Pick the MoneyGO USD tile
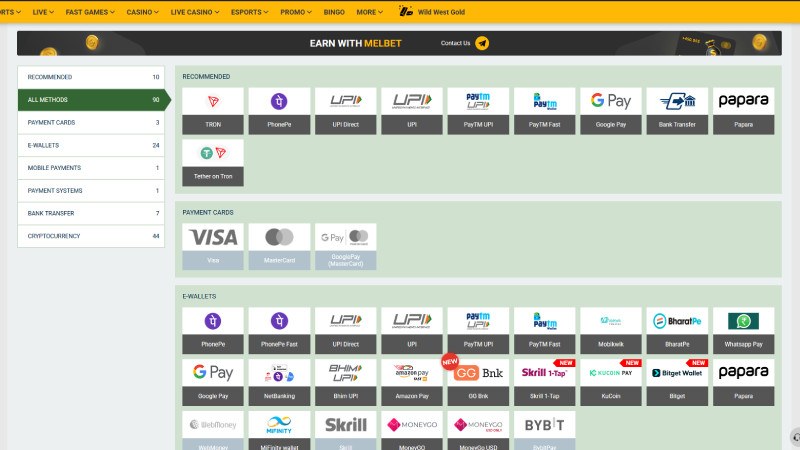This screenshot has height=450, width=800. click(x=478, y=430)
